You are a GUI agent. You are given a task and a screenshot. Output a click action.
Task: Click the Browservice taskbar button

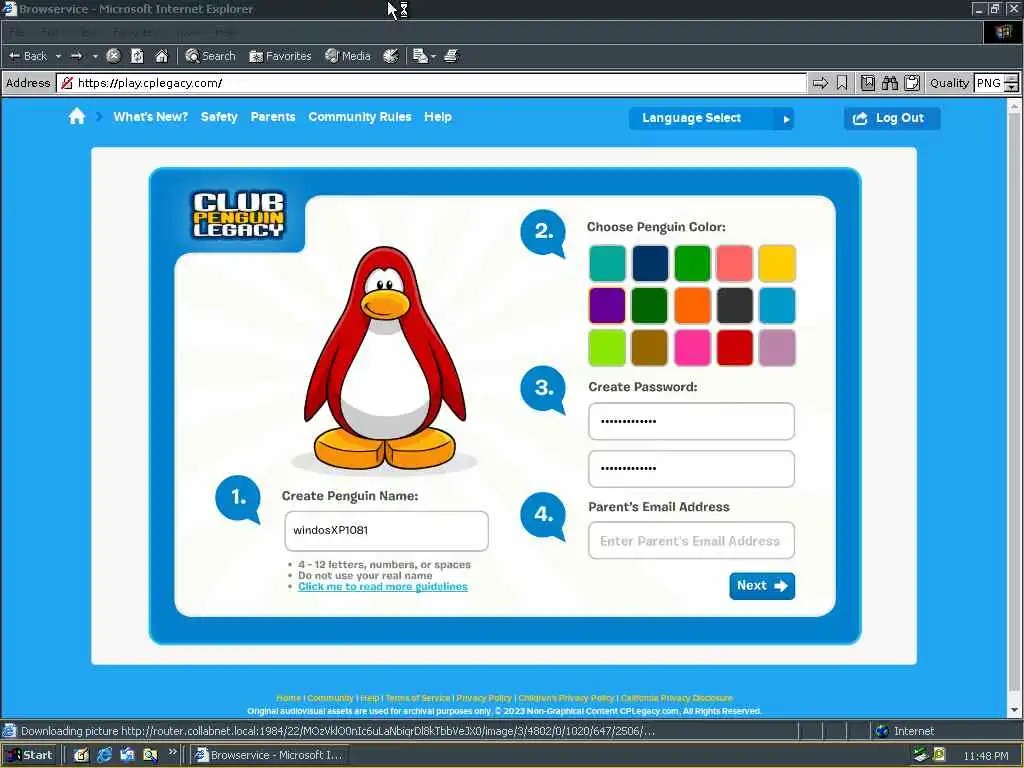pyautogui.click(x=269, y=755)
